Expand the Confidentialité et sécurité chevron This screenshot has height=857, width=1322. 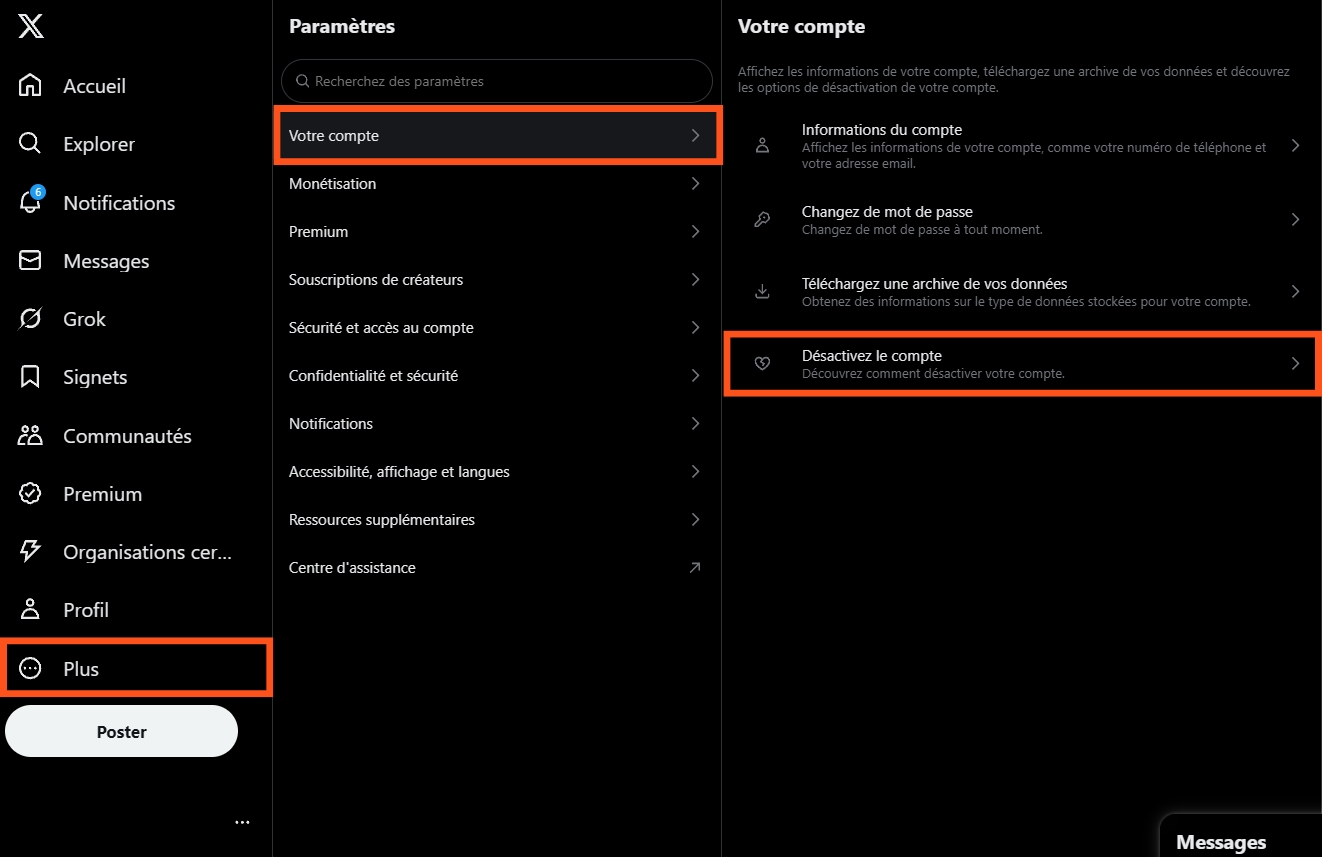point(696,376)
